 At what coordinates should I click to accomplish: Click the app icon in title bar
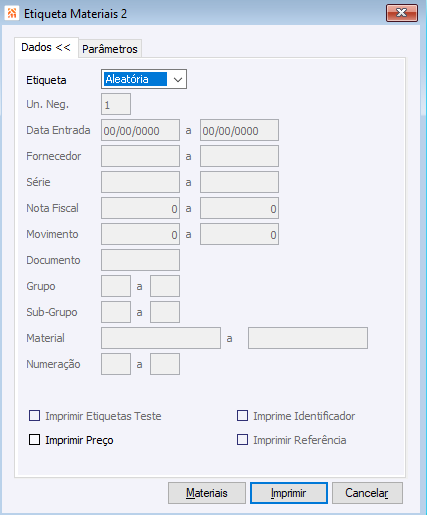12,14
